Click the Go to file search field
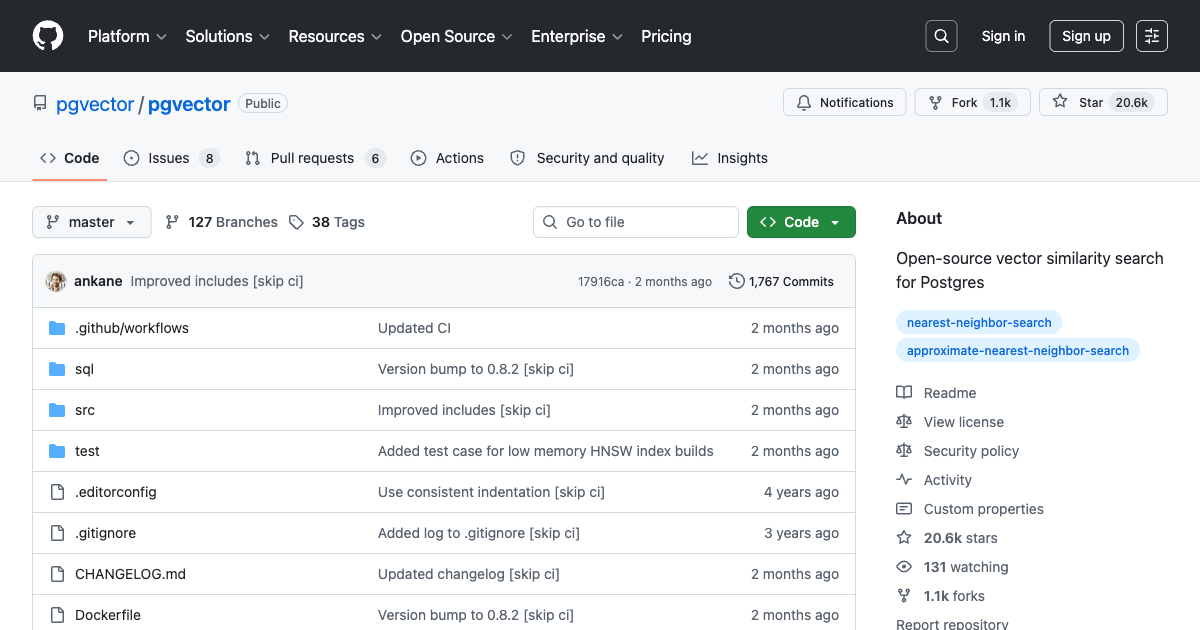Viewport: 1200px width, 630px height. 636,222
